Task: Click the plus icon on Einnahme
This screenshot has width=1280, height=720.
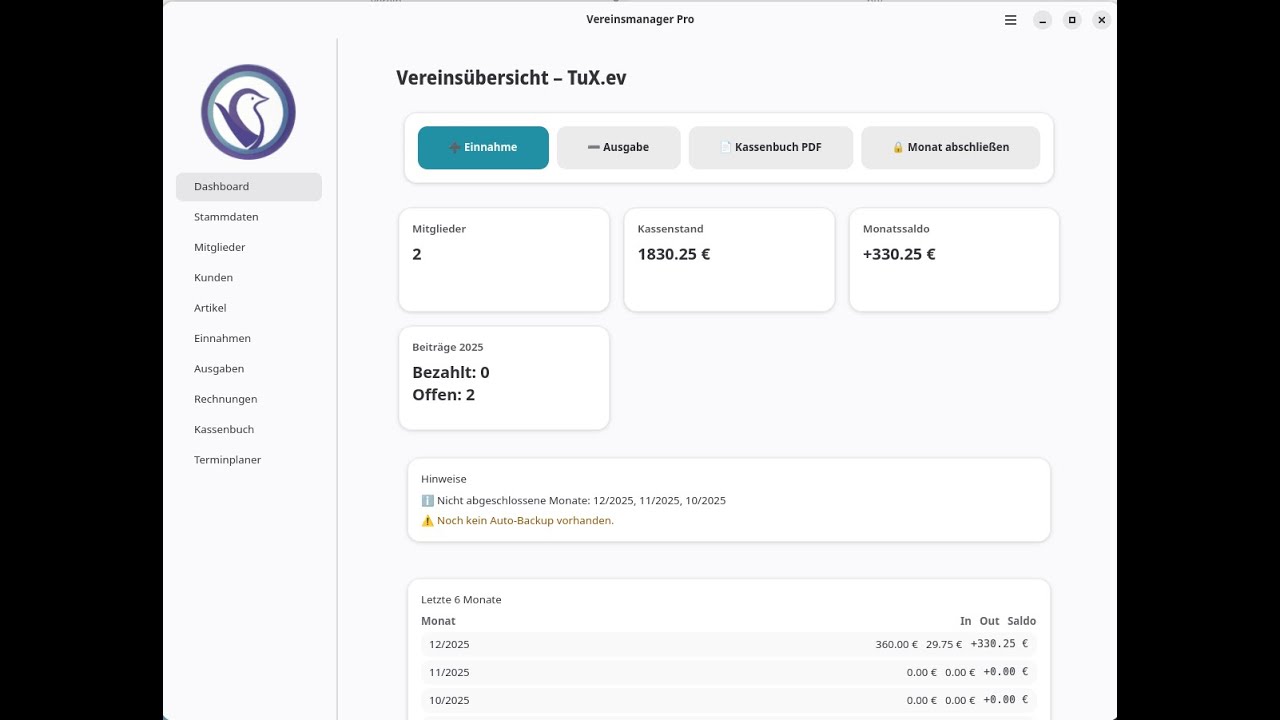Action: point(455,148)
